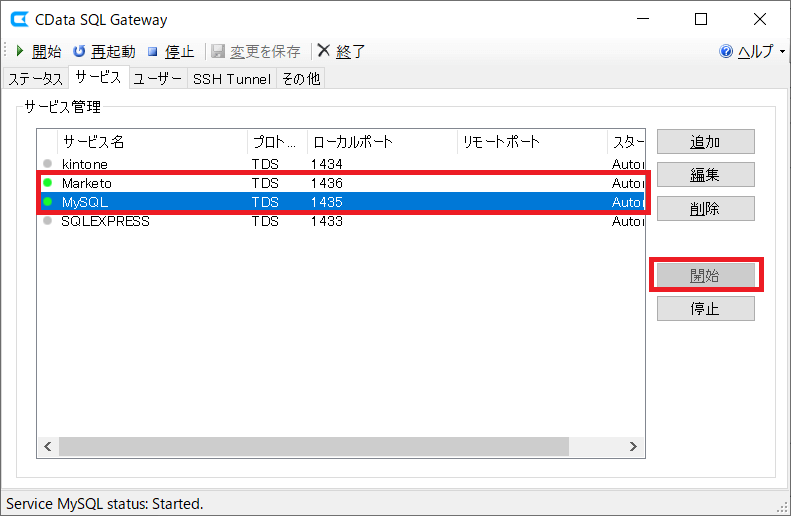Close the CData SQL Gateway window
The height and width of the screenshot is (516, 791).
760,19
